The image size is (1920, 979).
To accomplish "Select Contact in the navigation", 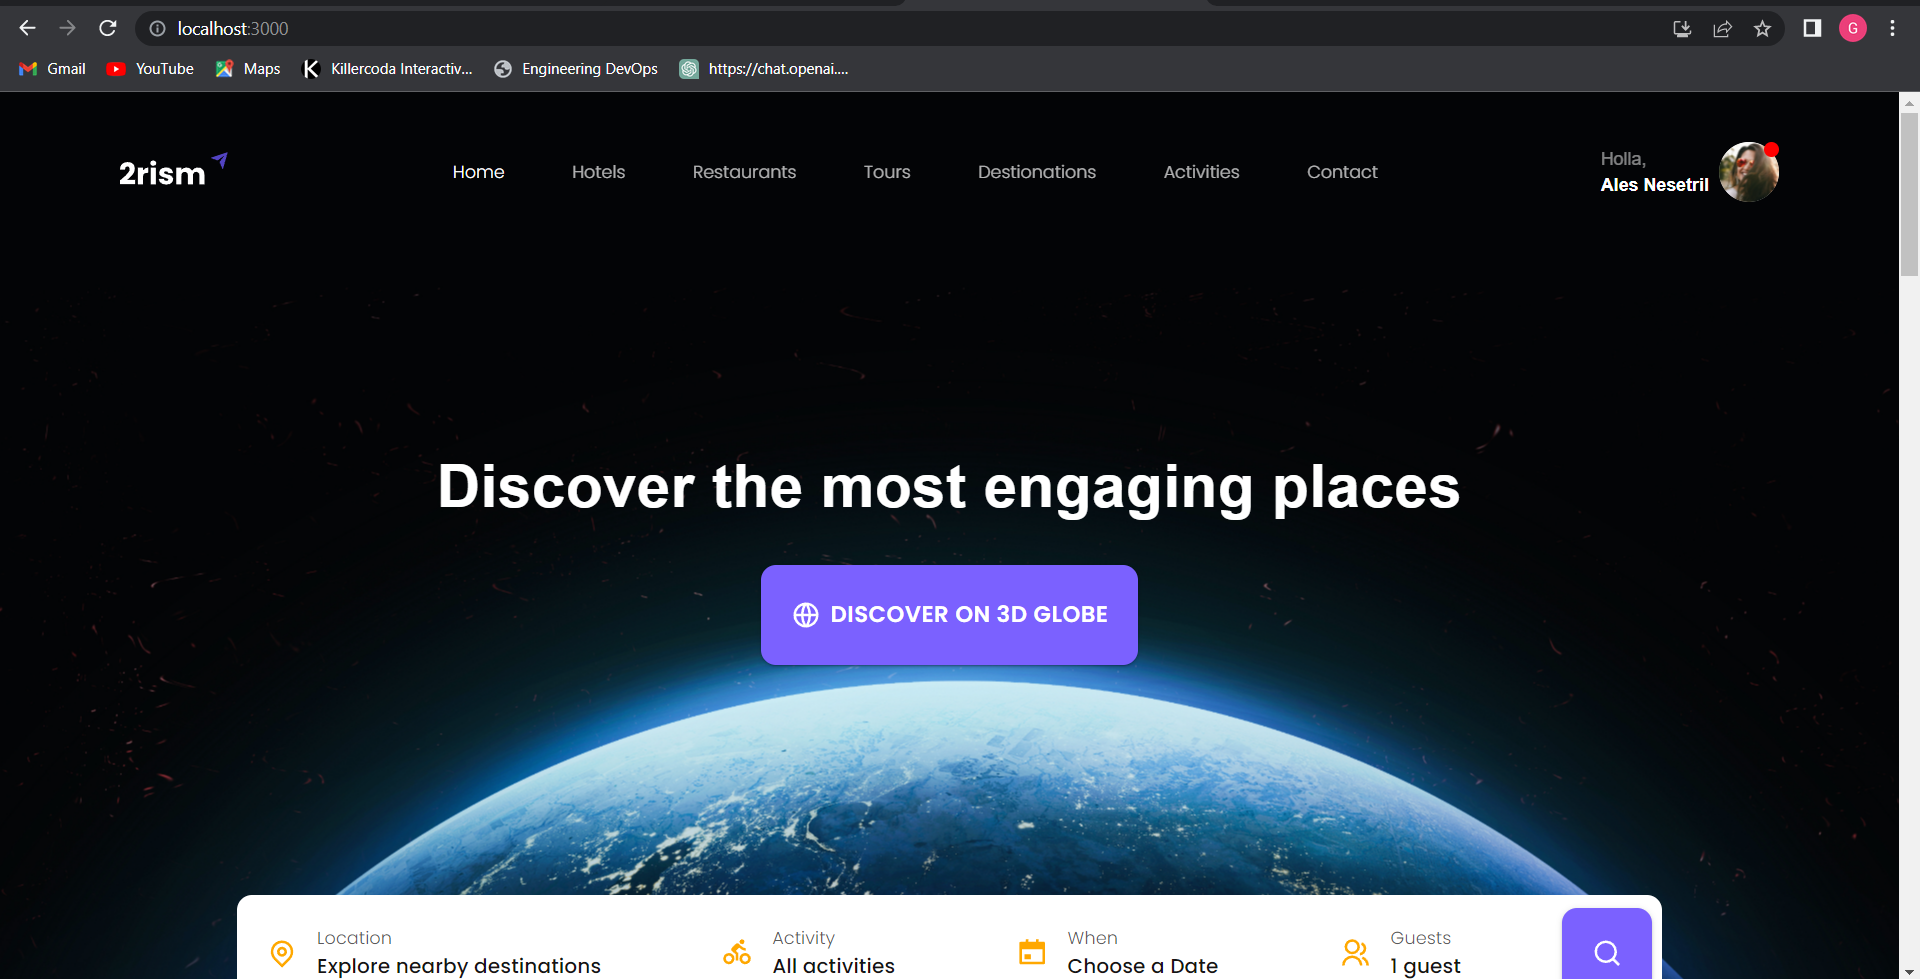I will point(1342,172).
